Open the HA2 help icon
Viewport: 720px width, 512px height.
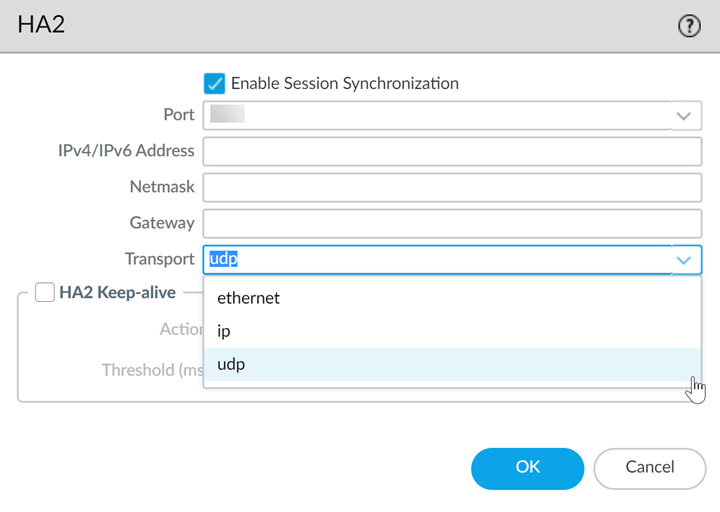click(689, 27)
